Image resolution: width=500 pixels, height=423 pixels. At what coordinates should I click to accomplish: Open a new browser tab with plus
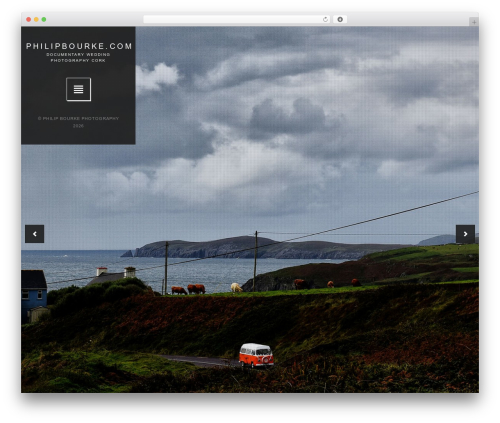coord(474,22)
